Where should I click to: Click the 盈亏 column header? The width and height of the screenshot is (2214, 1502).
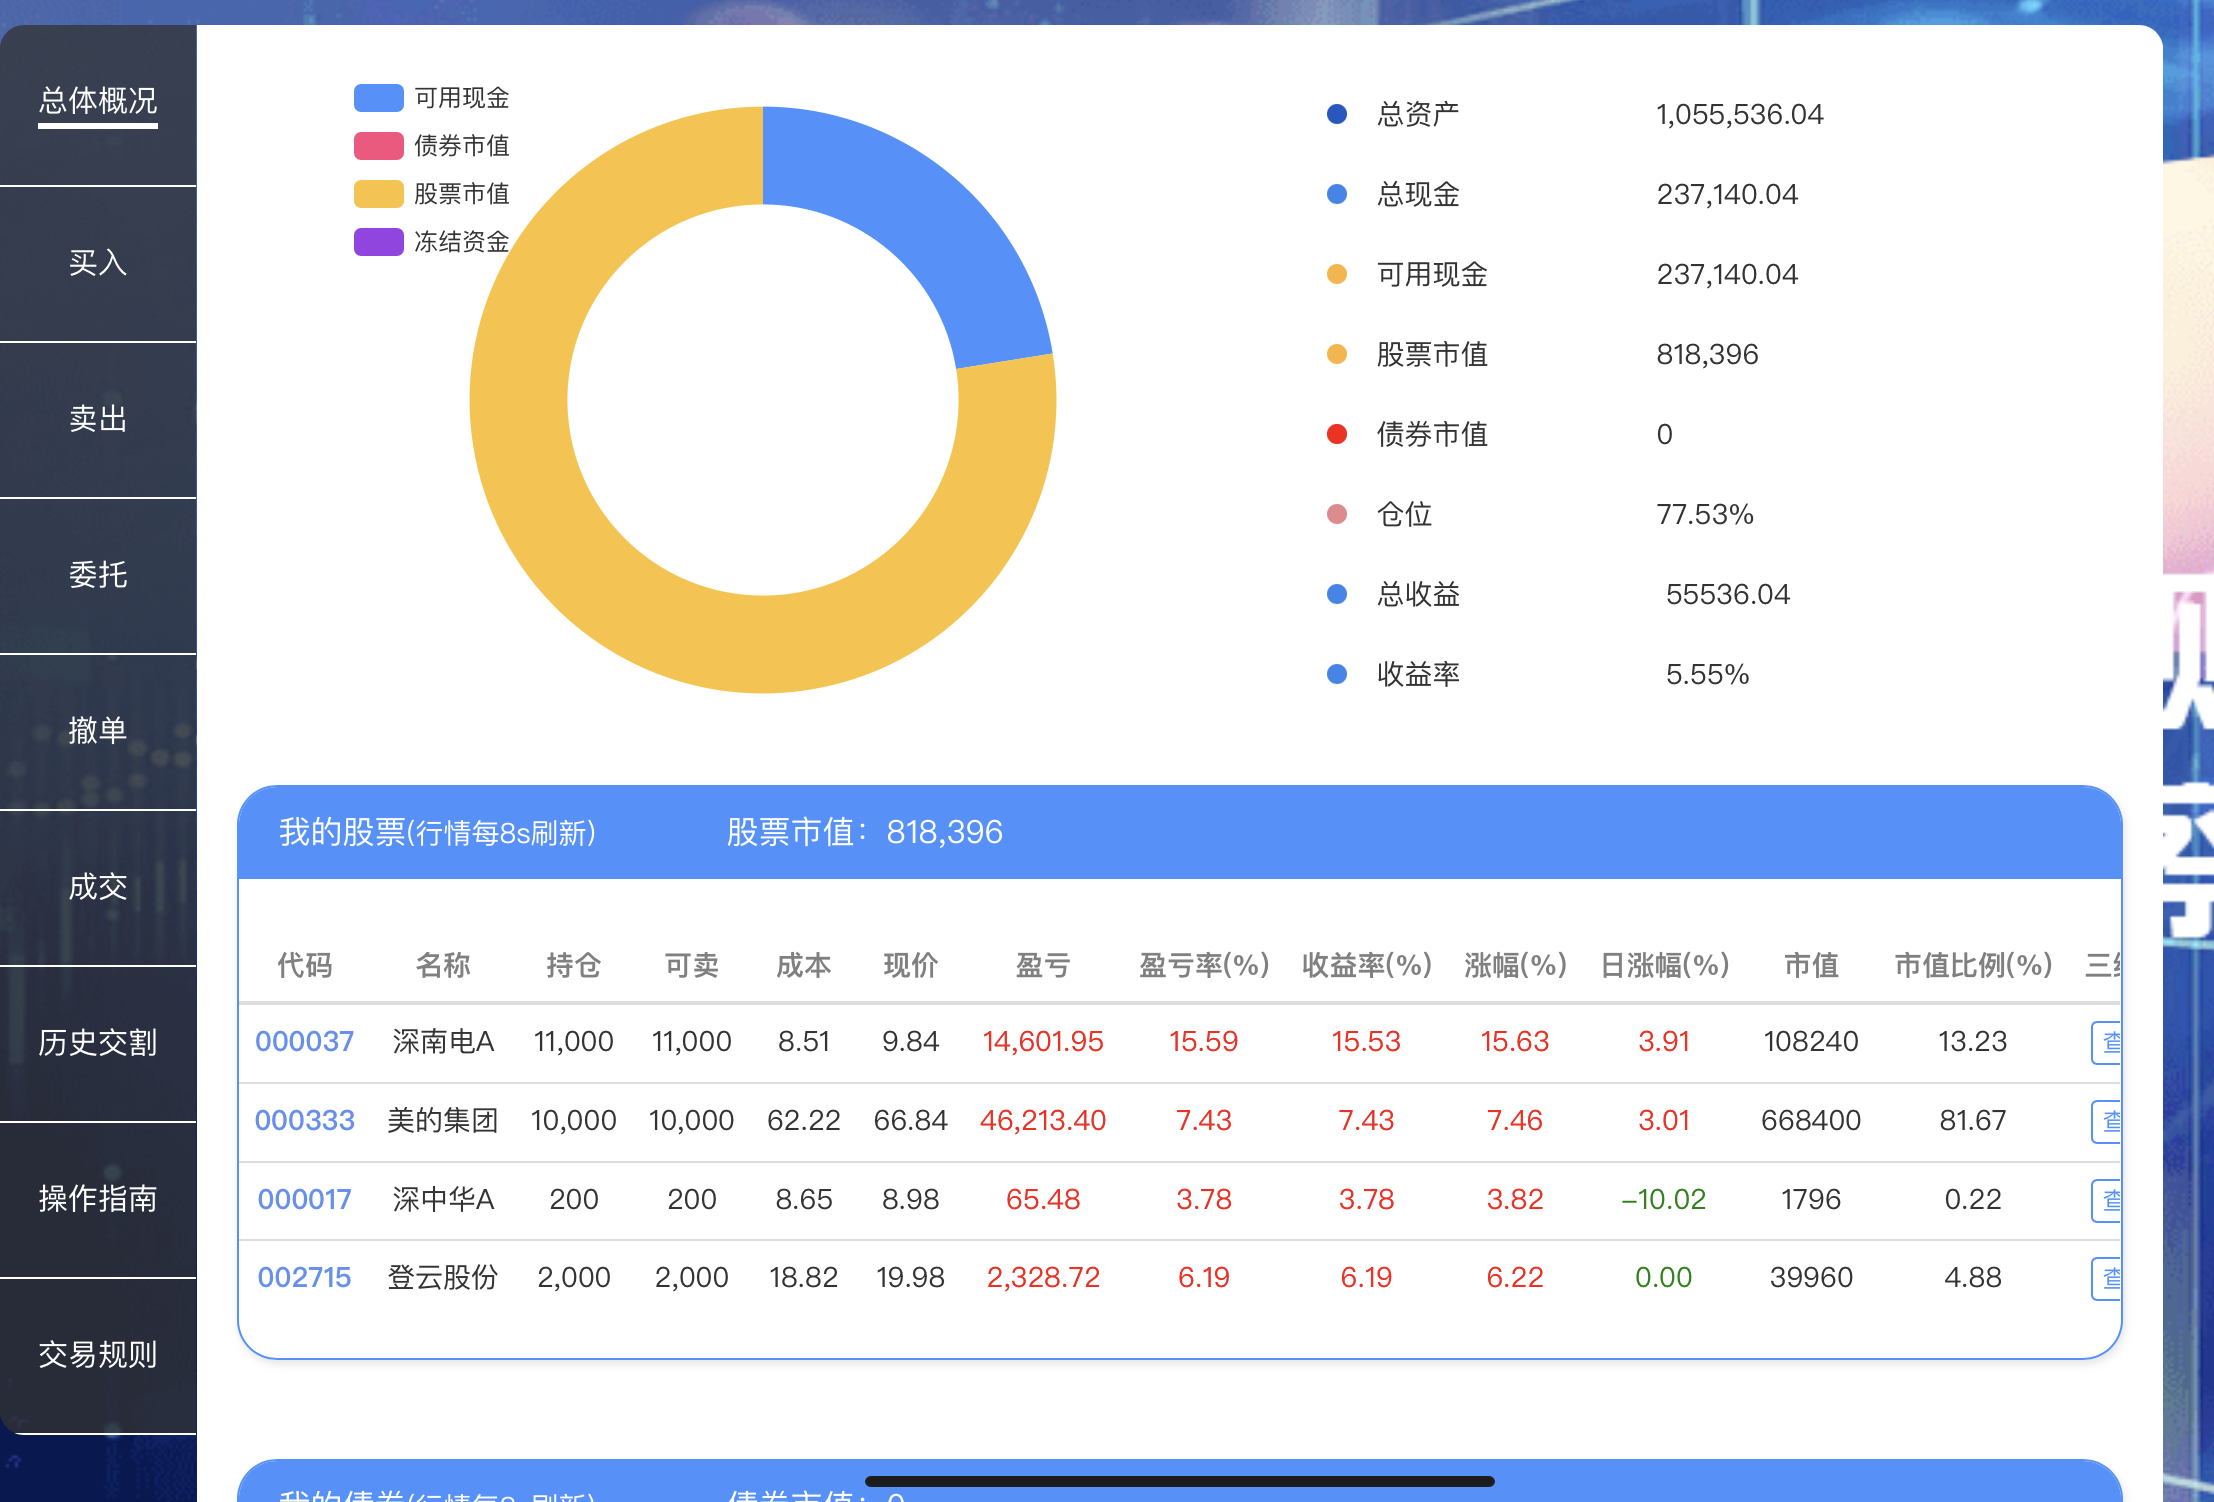pos(1043,966)
